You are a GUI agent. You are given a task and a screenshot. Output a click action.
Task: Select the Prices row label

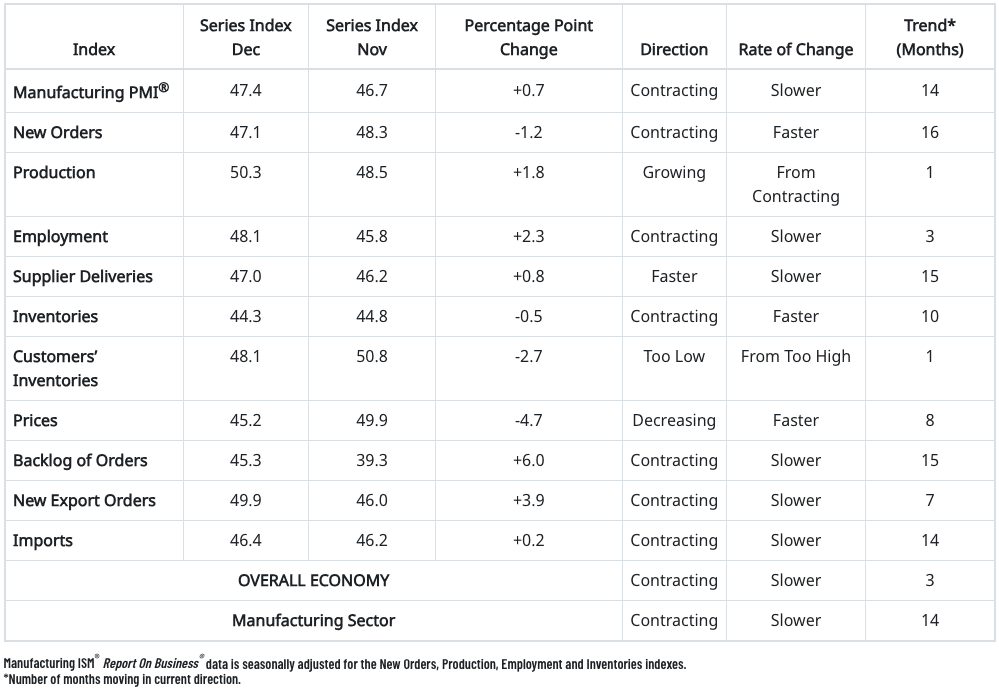pos(35,420)
